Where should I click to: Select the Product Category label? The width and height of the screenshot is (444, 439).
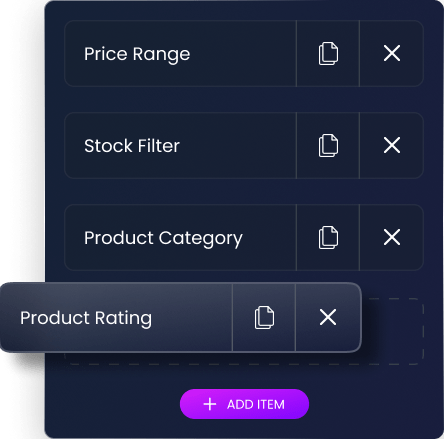tap(163, 238)
